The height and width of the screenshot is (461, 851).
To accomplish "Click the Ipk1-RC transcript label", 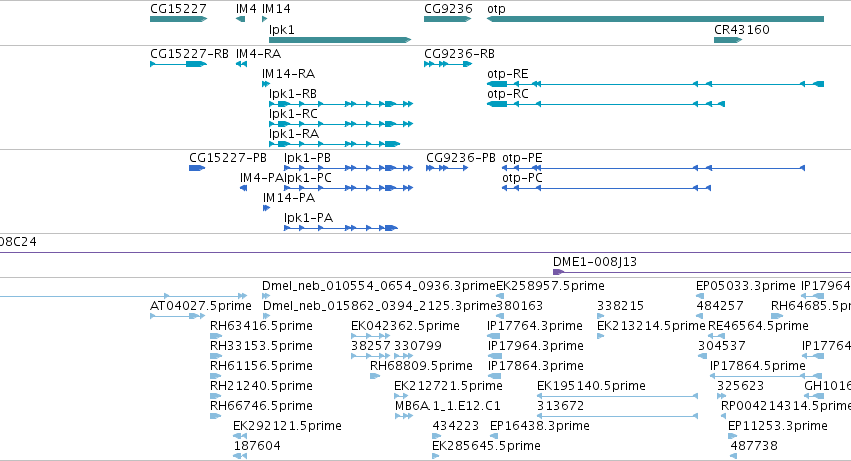I will click(x=293, y=114).
